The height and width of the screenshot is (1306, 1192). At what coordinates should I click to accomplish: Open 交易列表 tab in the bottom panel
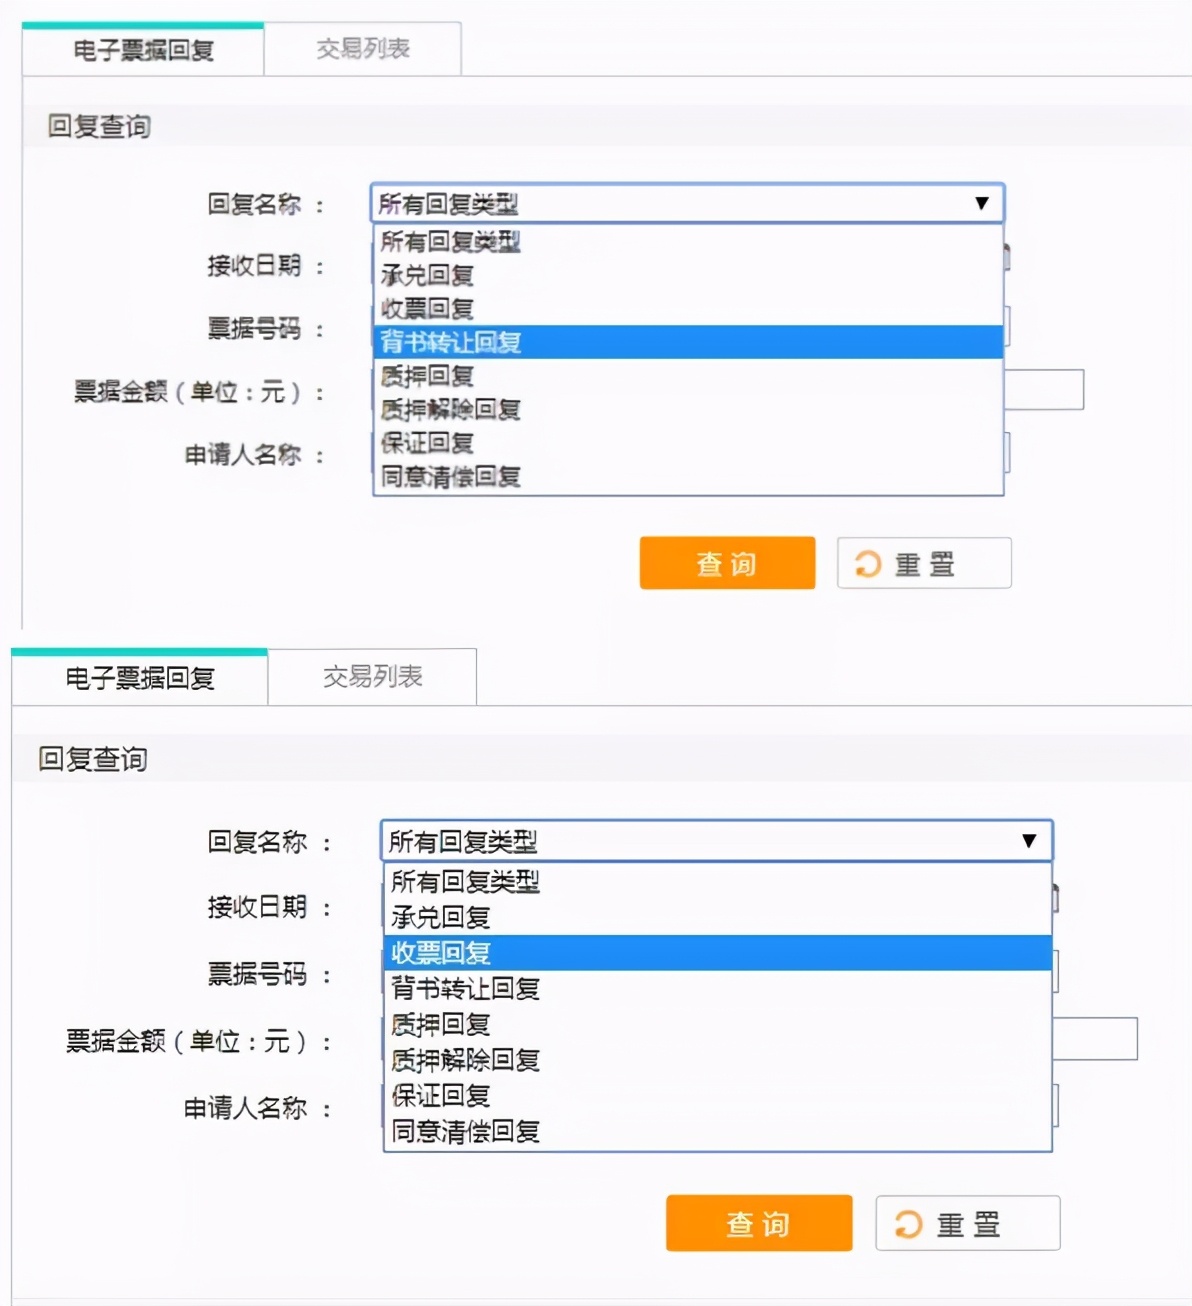point(374,677)
